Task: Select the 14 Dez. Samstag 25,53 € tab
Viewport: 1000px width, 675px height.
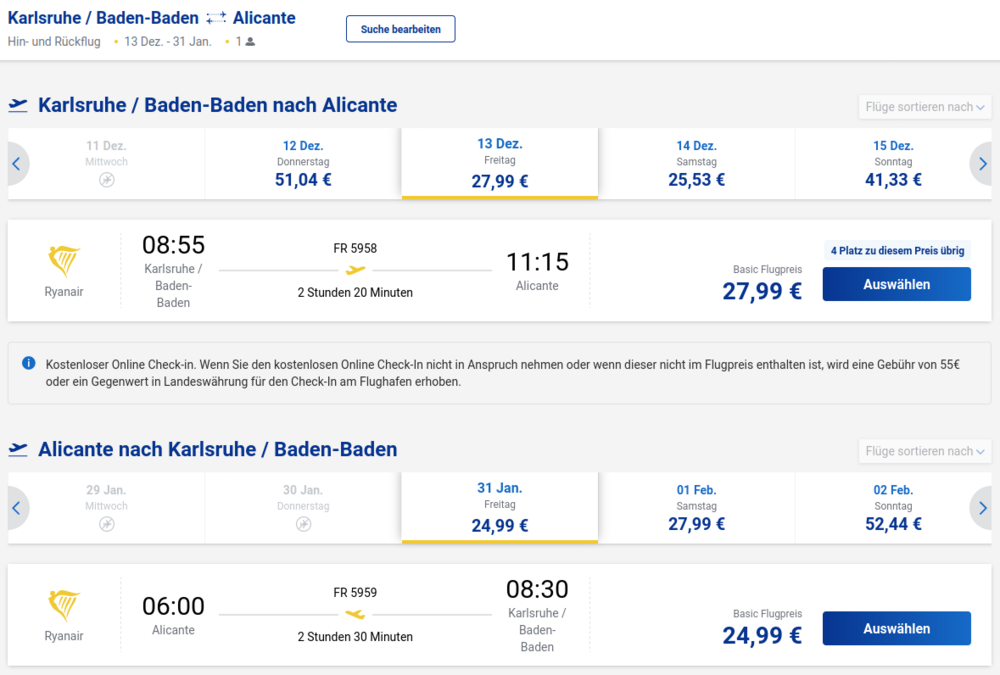Action: coord(696,163)
